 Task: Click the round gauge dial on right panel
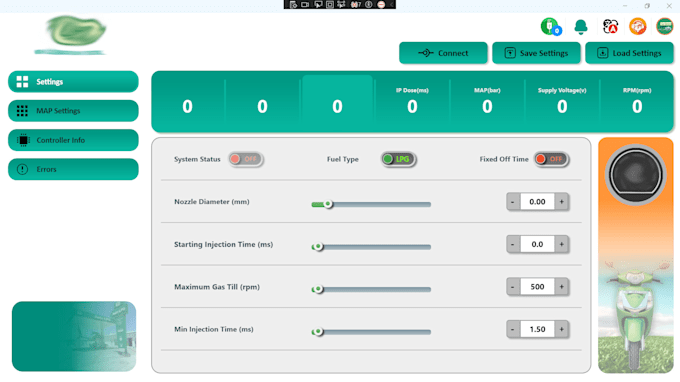click(635, 175)
